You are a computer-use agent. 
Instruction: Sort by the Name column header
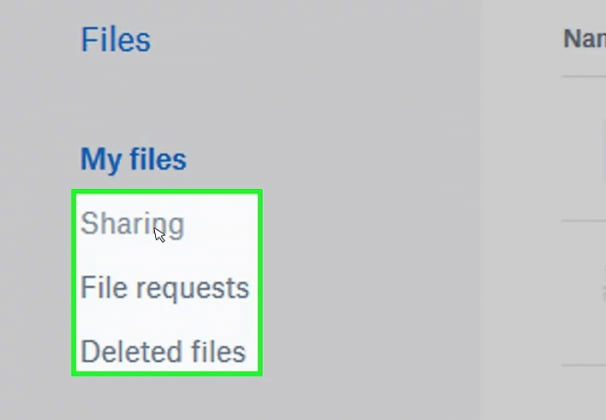585,39
